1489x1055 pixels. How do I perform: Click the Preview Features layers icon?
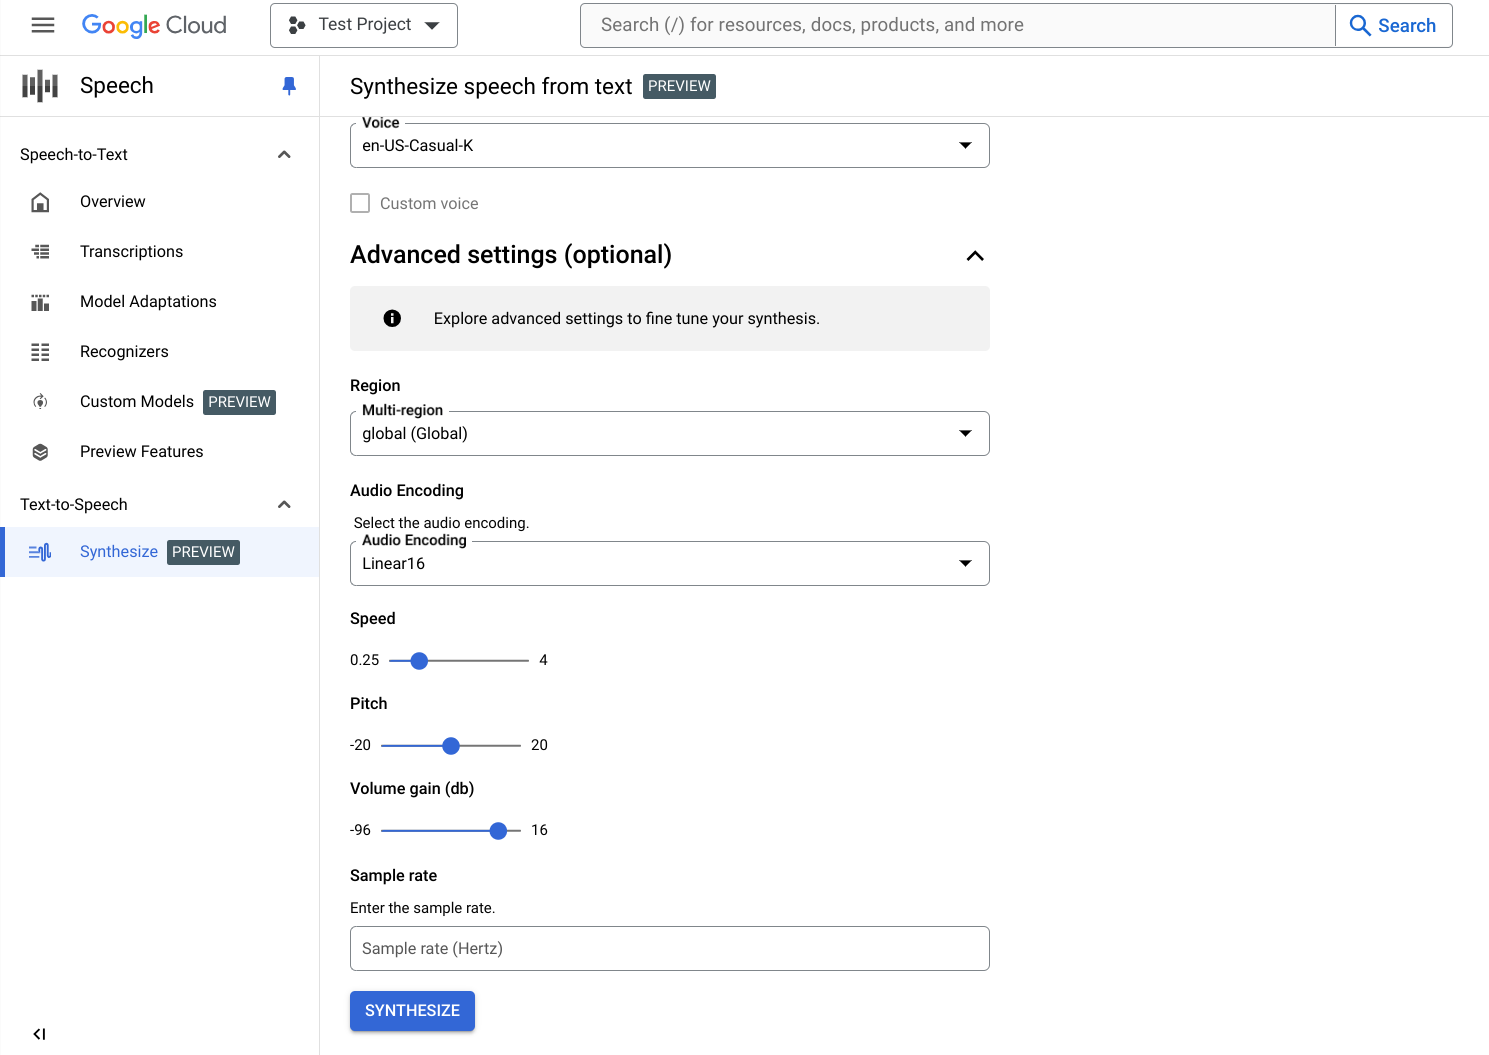tap(40, 452)
